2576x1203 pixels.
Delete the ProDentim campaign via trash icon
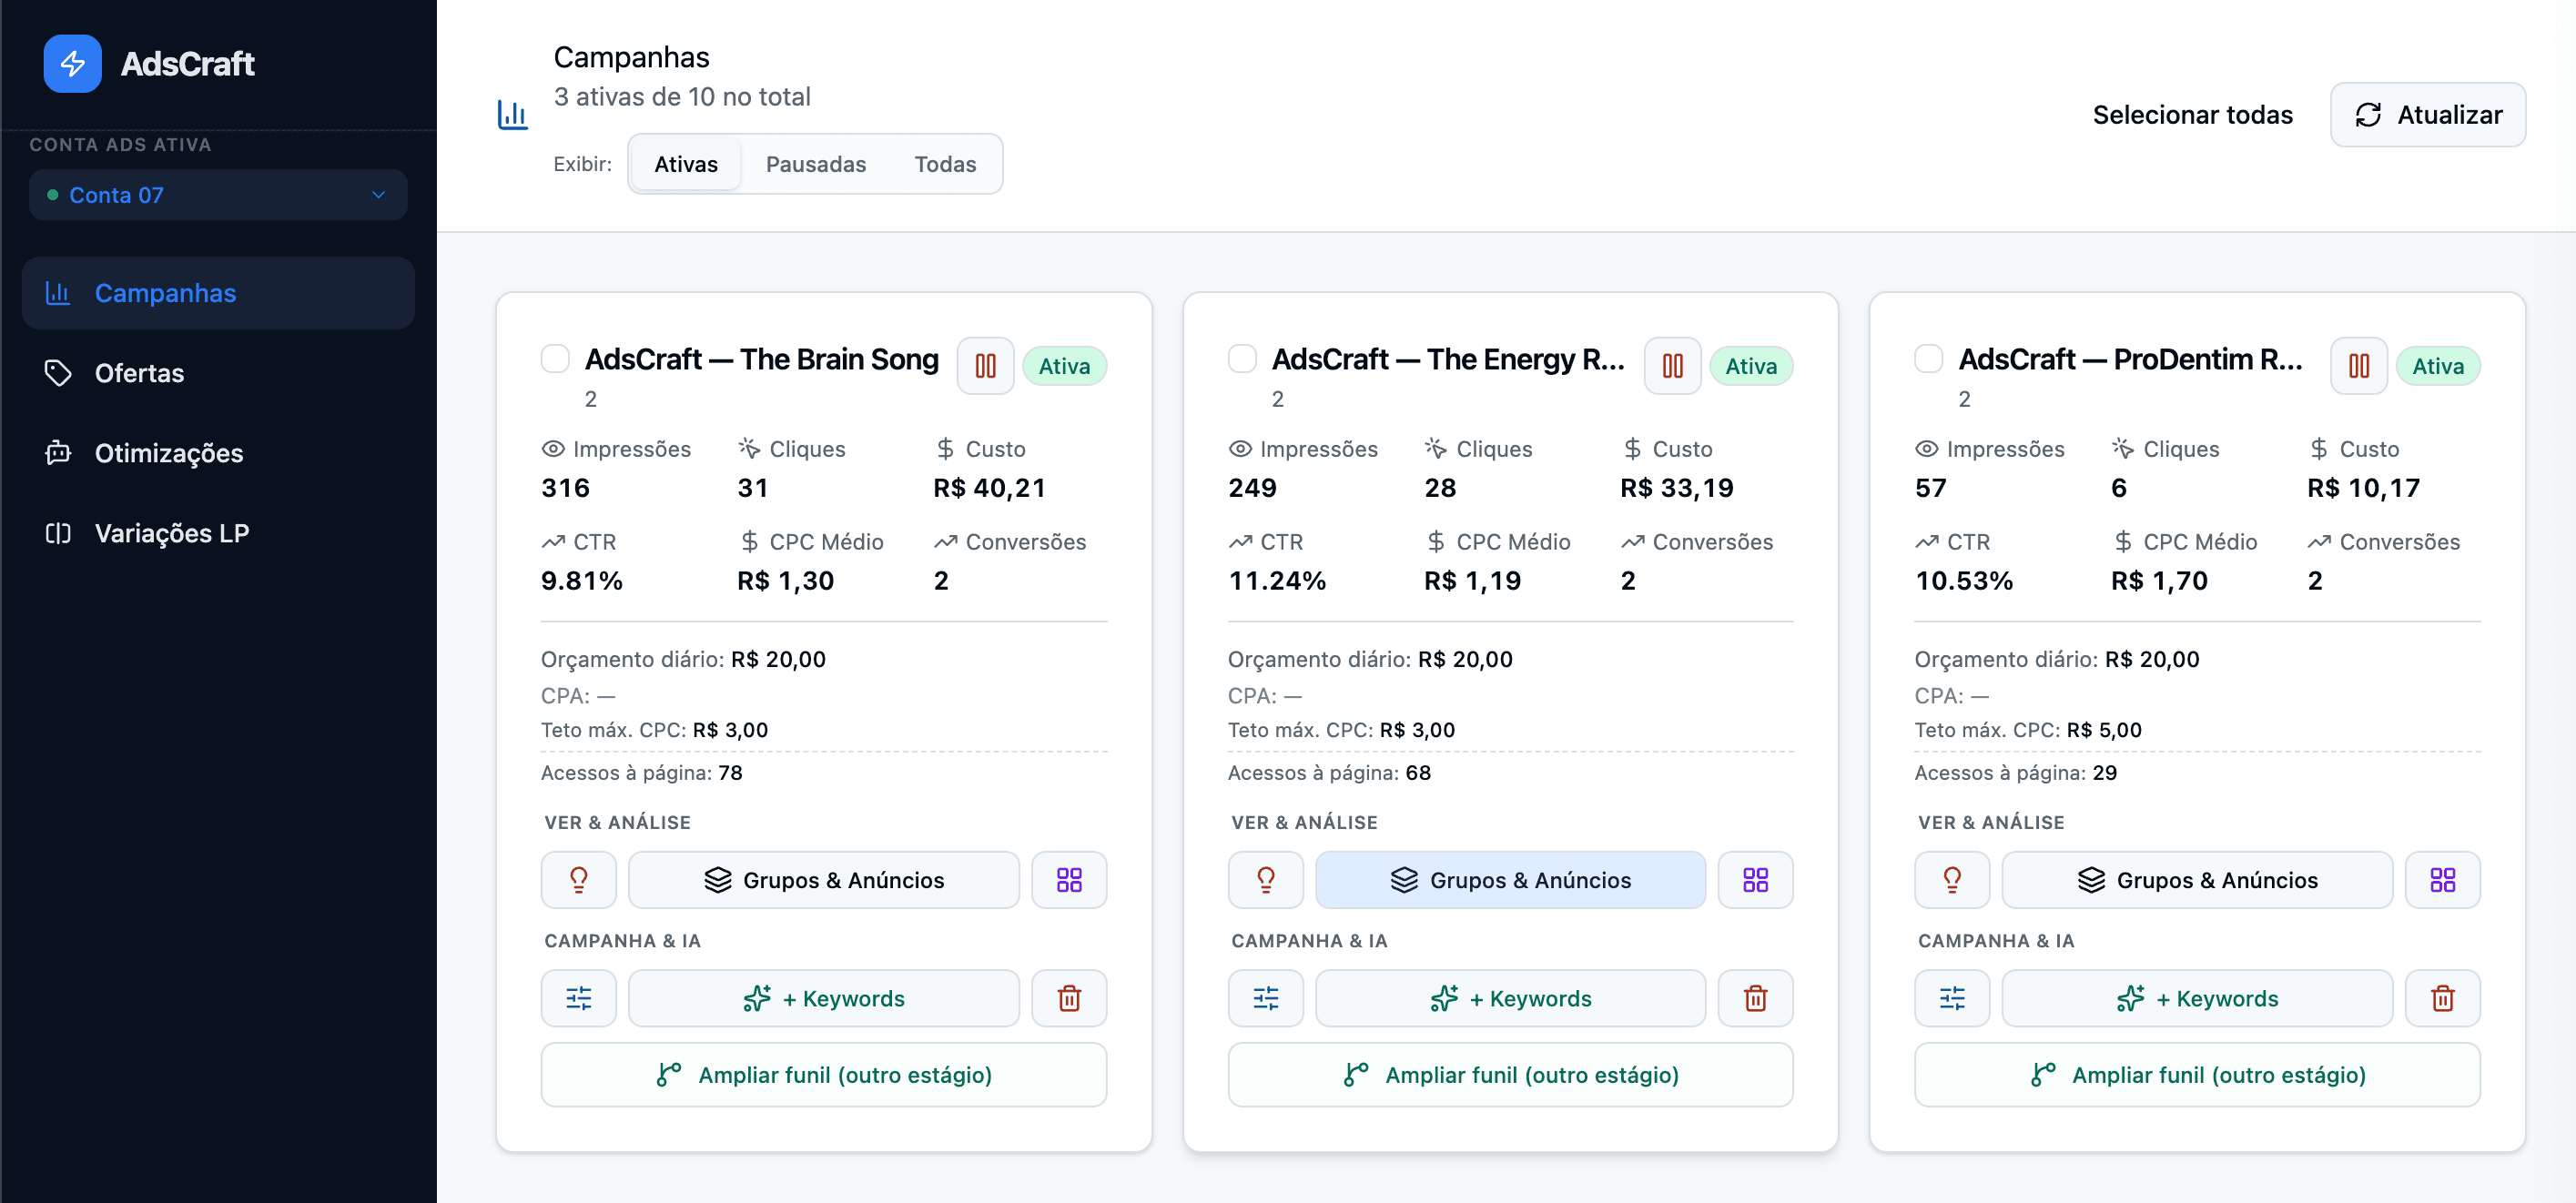pos(2442,998)
